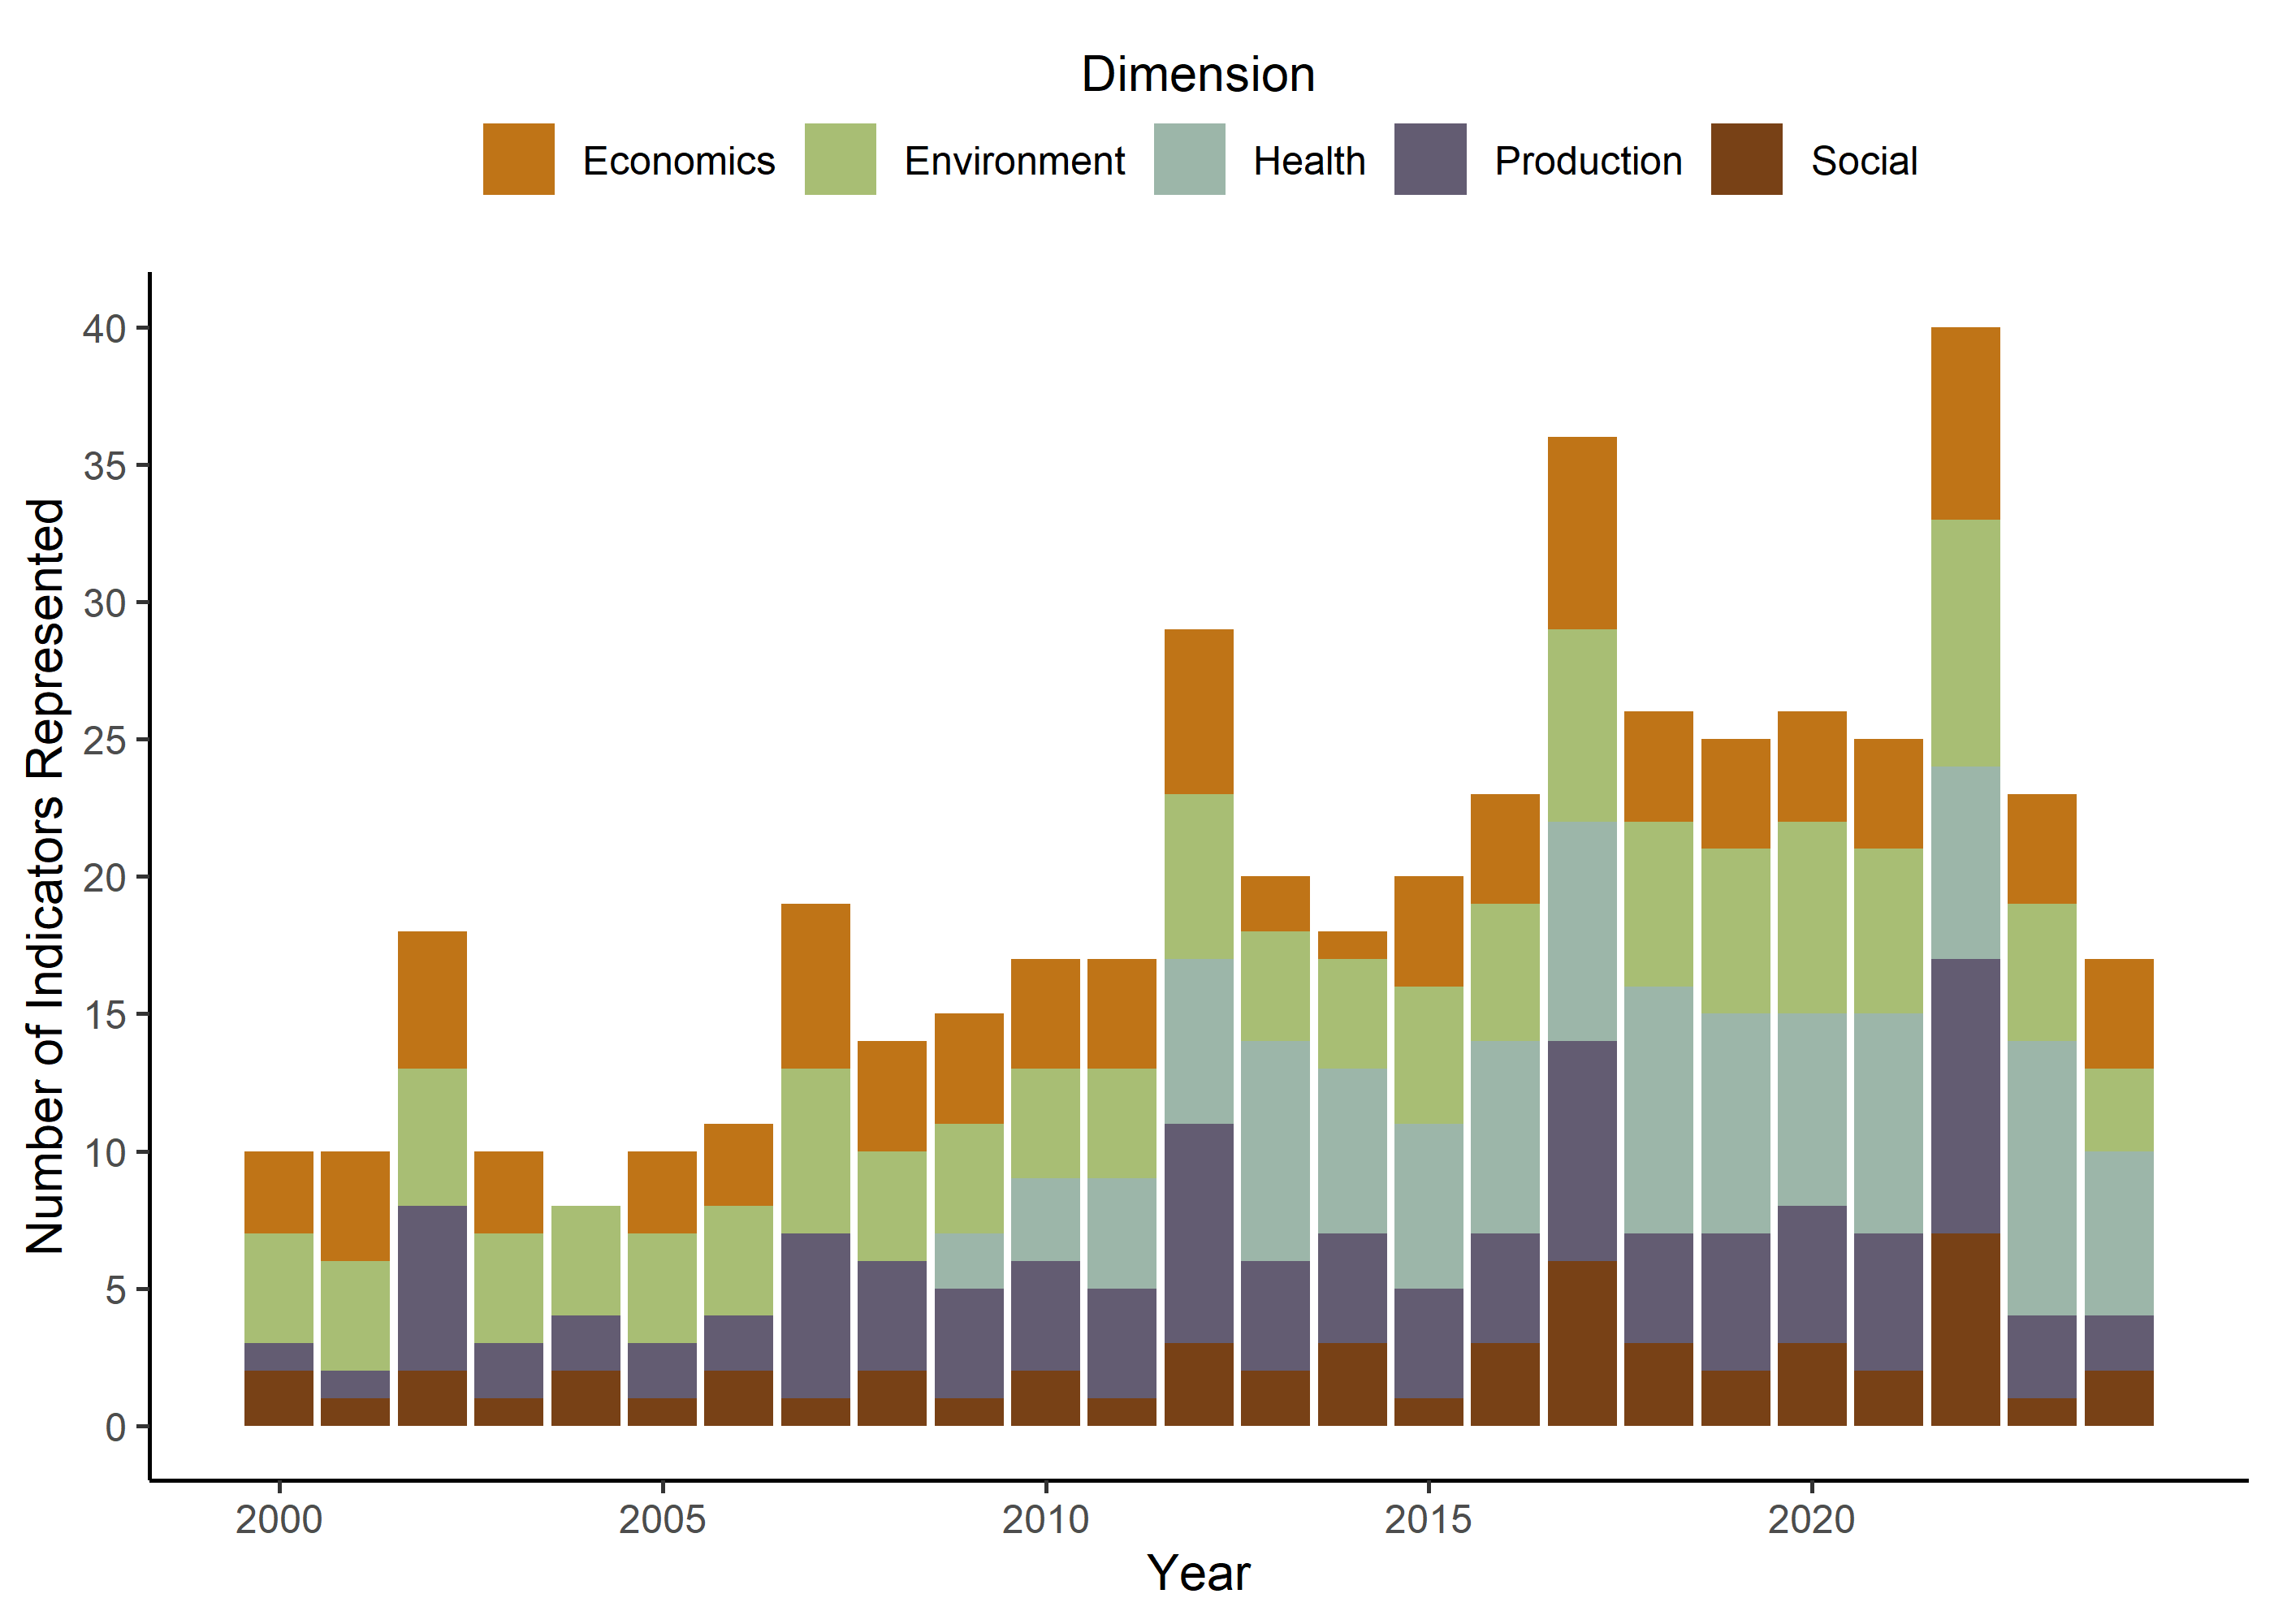Viewport: 2274px width, 1624px height.
Task: Click the Year axis title
Action: [1197, 1573]
